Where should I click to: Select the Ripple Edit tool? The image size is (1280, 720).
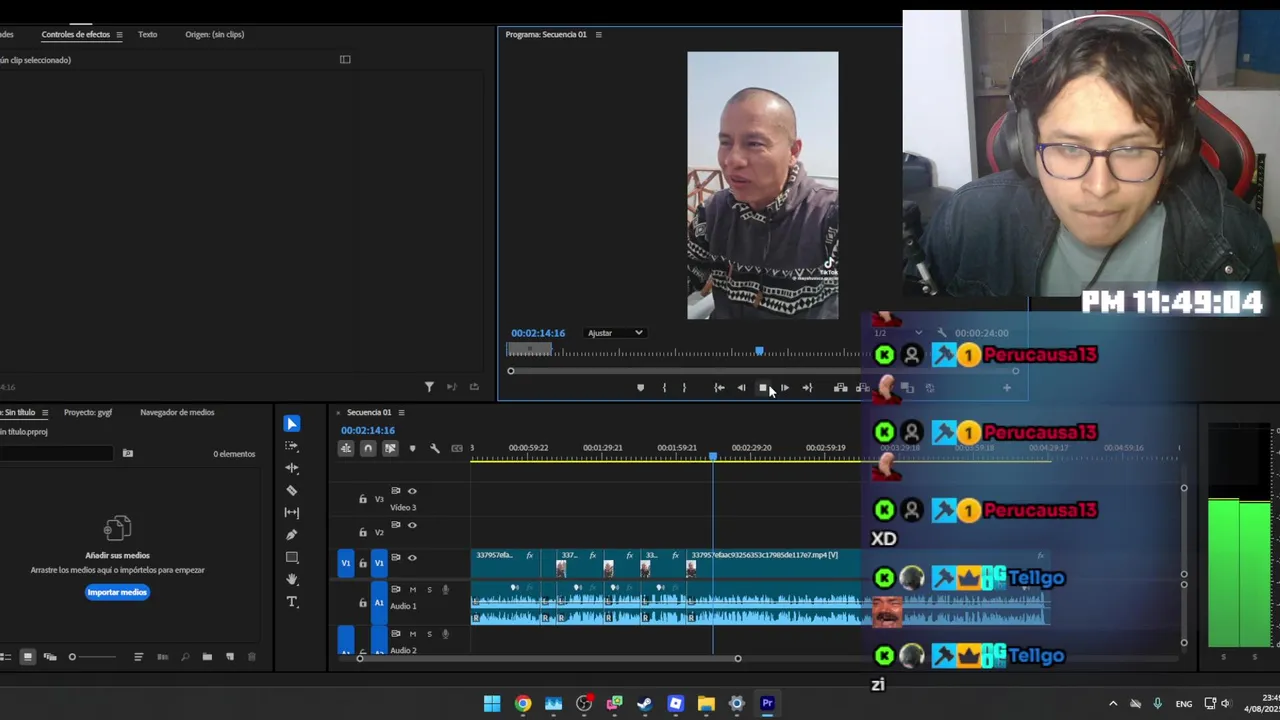coord(292,468)
